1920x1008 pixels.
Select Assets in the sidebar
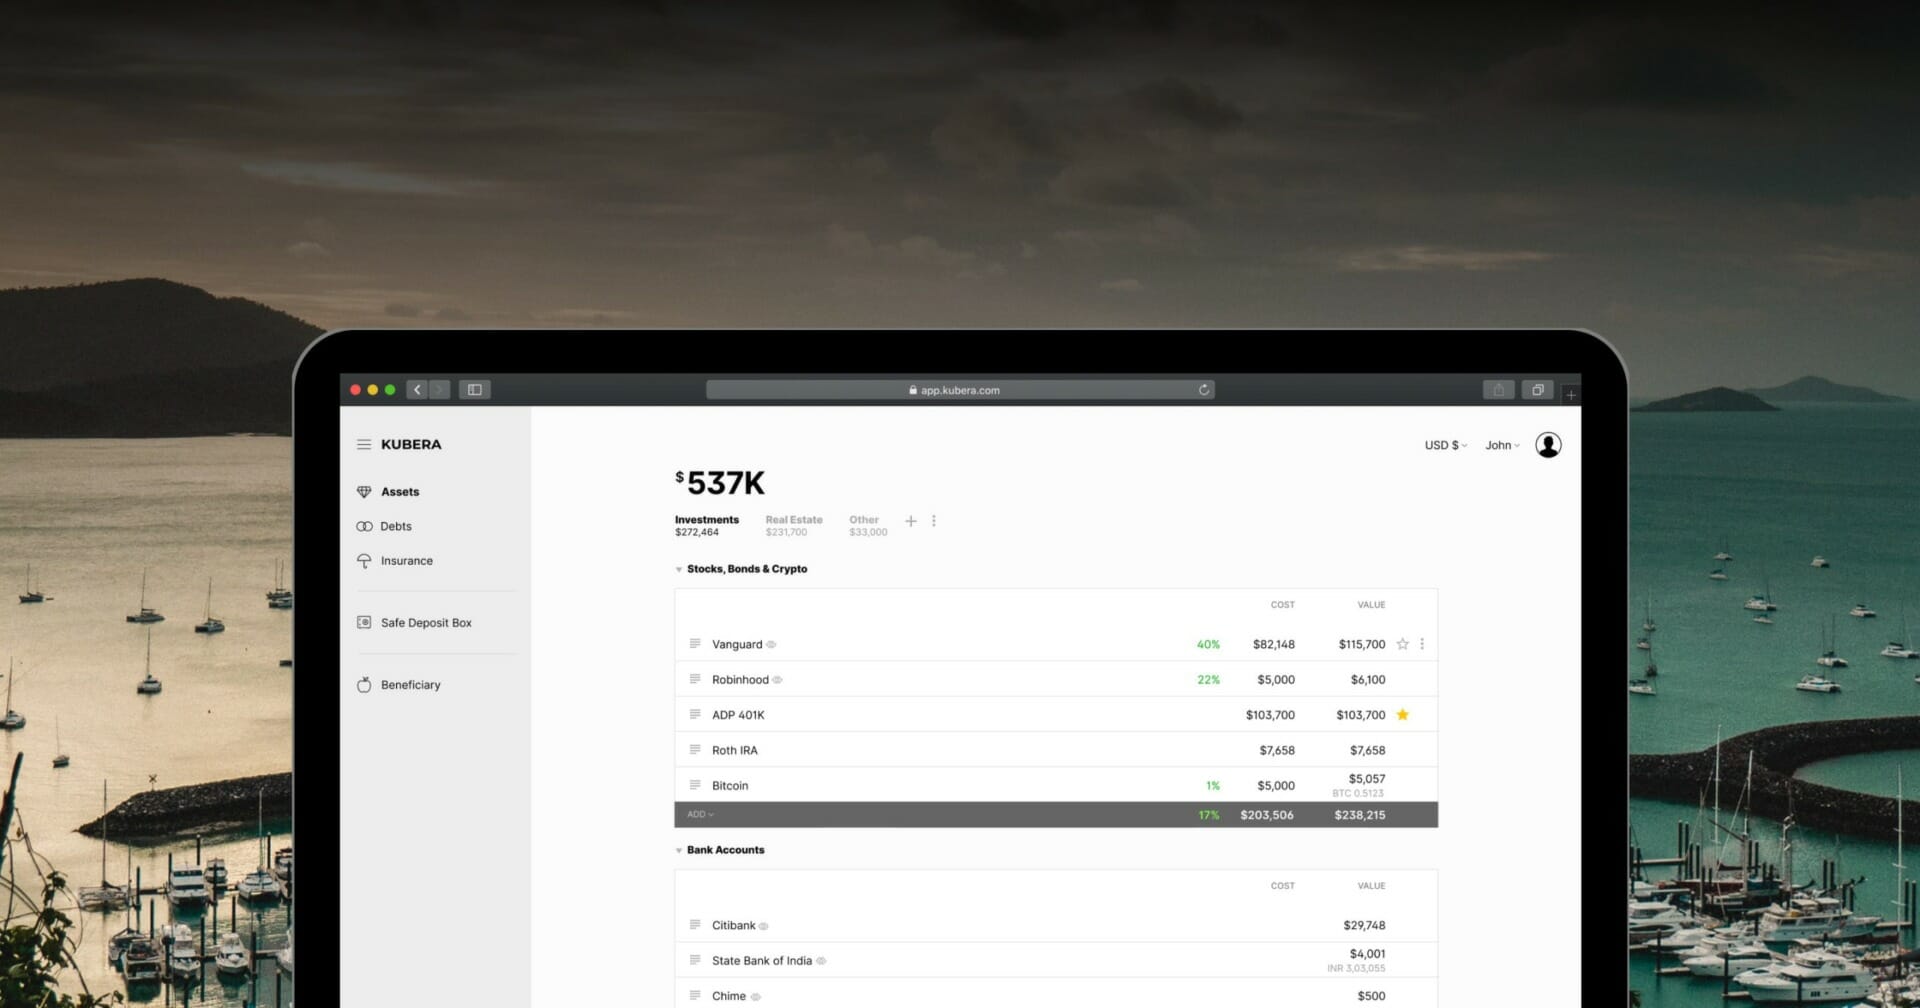coord(398,491)
